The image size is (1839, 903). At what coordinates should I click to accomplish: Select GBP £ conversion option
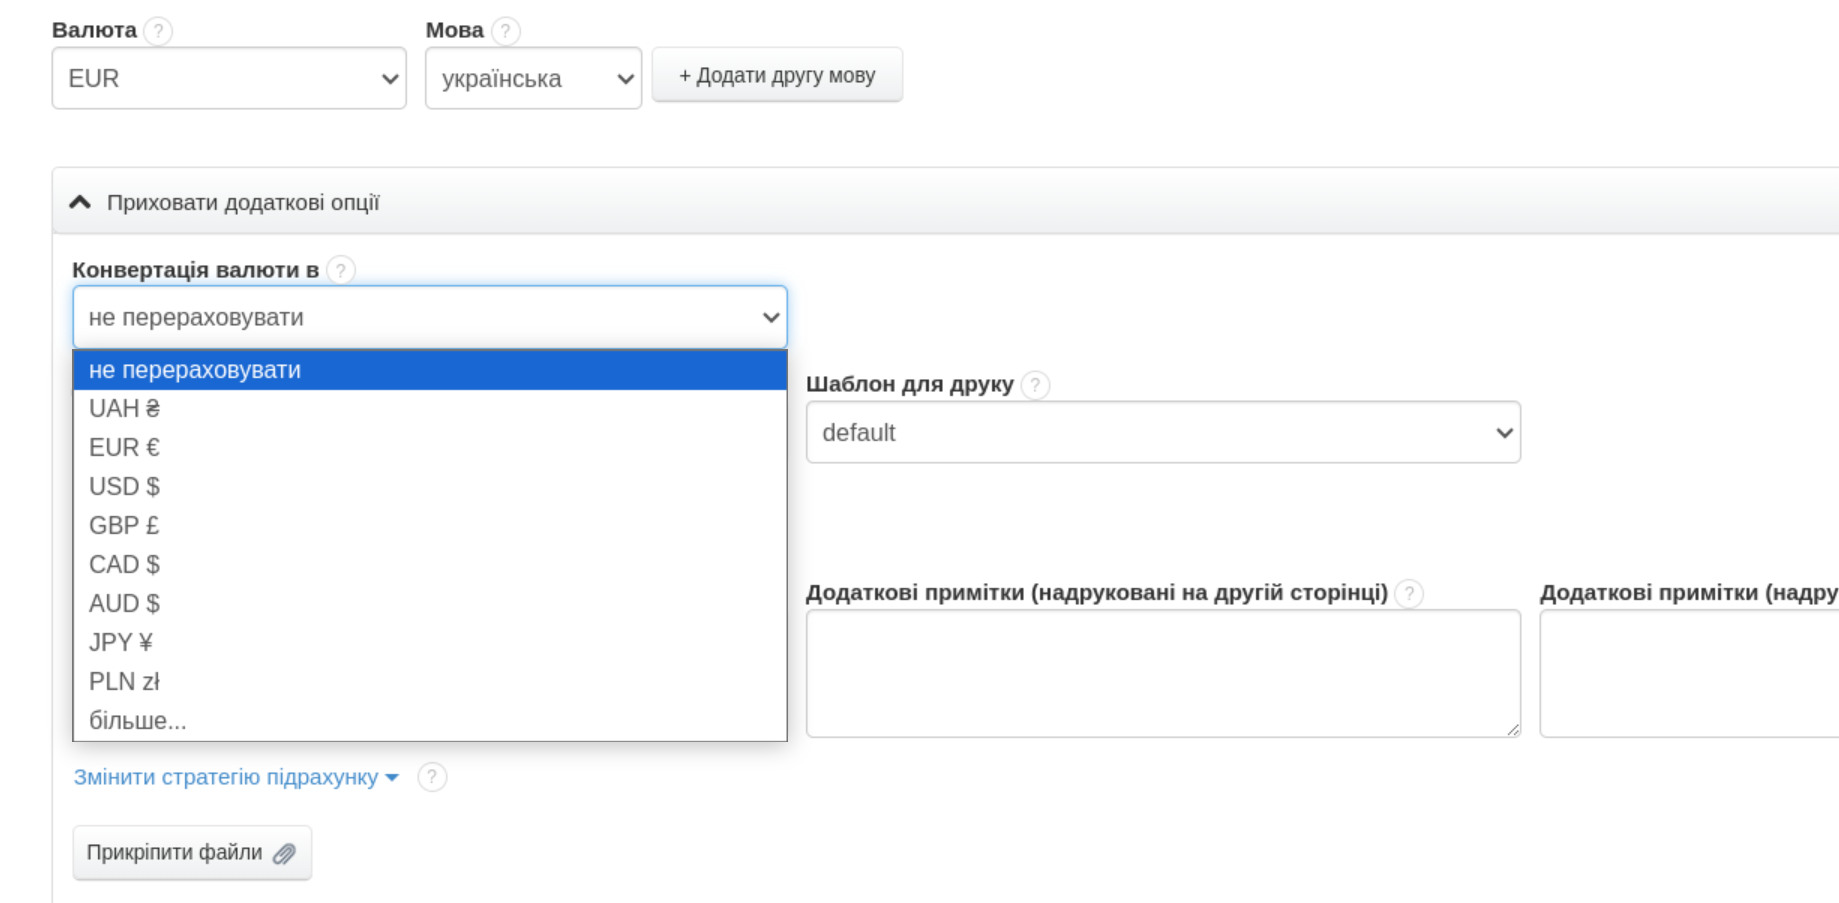pos(124,526)
